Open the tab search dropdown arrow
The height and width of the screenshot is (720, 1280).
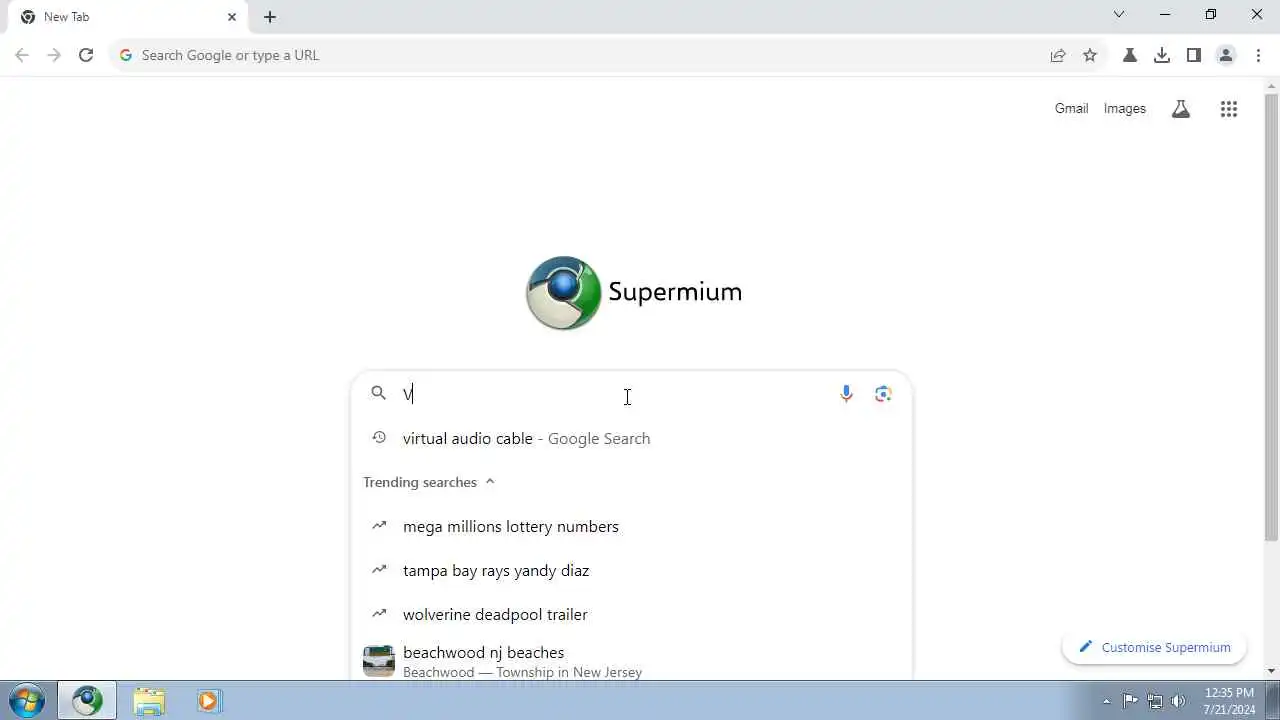[x=1119, y=14]
